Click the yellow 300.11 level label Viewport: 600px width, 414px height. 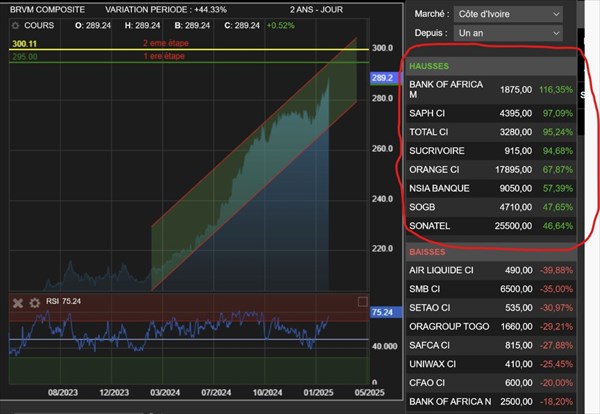pos(24,44)
